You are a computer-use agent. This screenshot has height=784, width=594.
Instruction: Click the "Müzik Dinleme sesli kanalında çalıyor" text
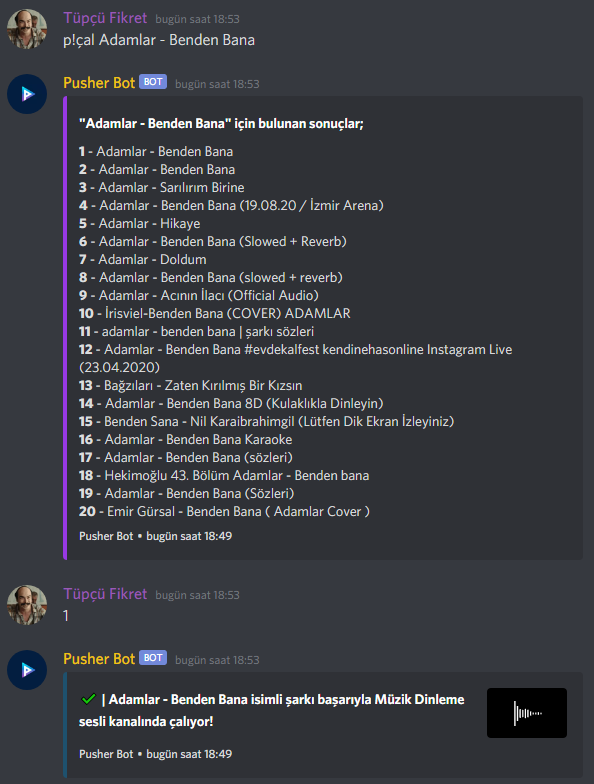[272, 710]
